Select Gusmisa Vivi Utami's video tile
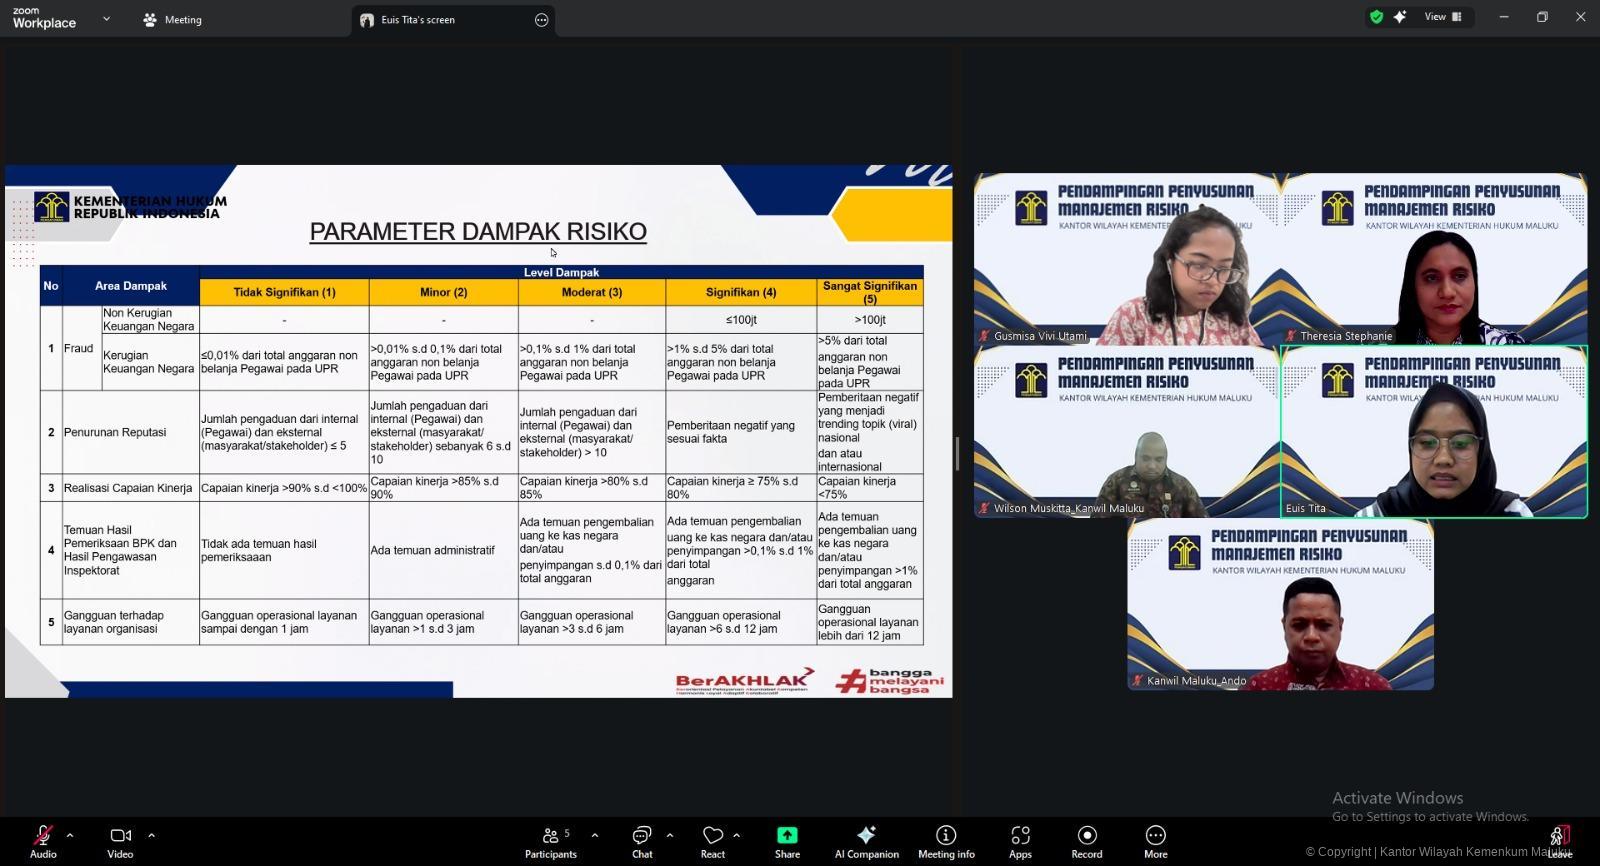Screen dimensions: 1600x866 coord(1127,260)
